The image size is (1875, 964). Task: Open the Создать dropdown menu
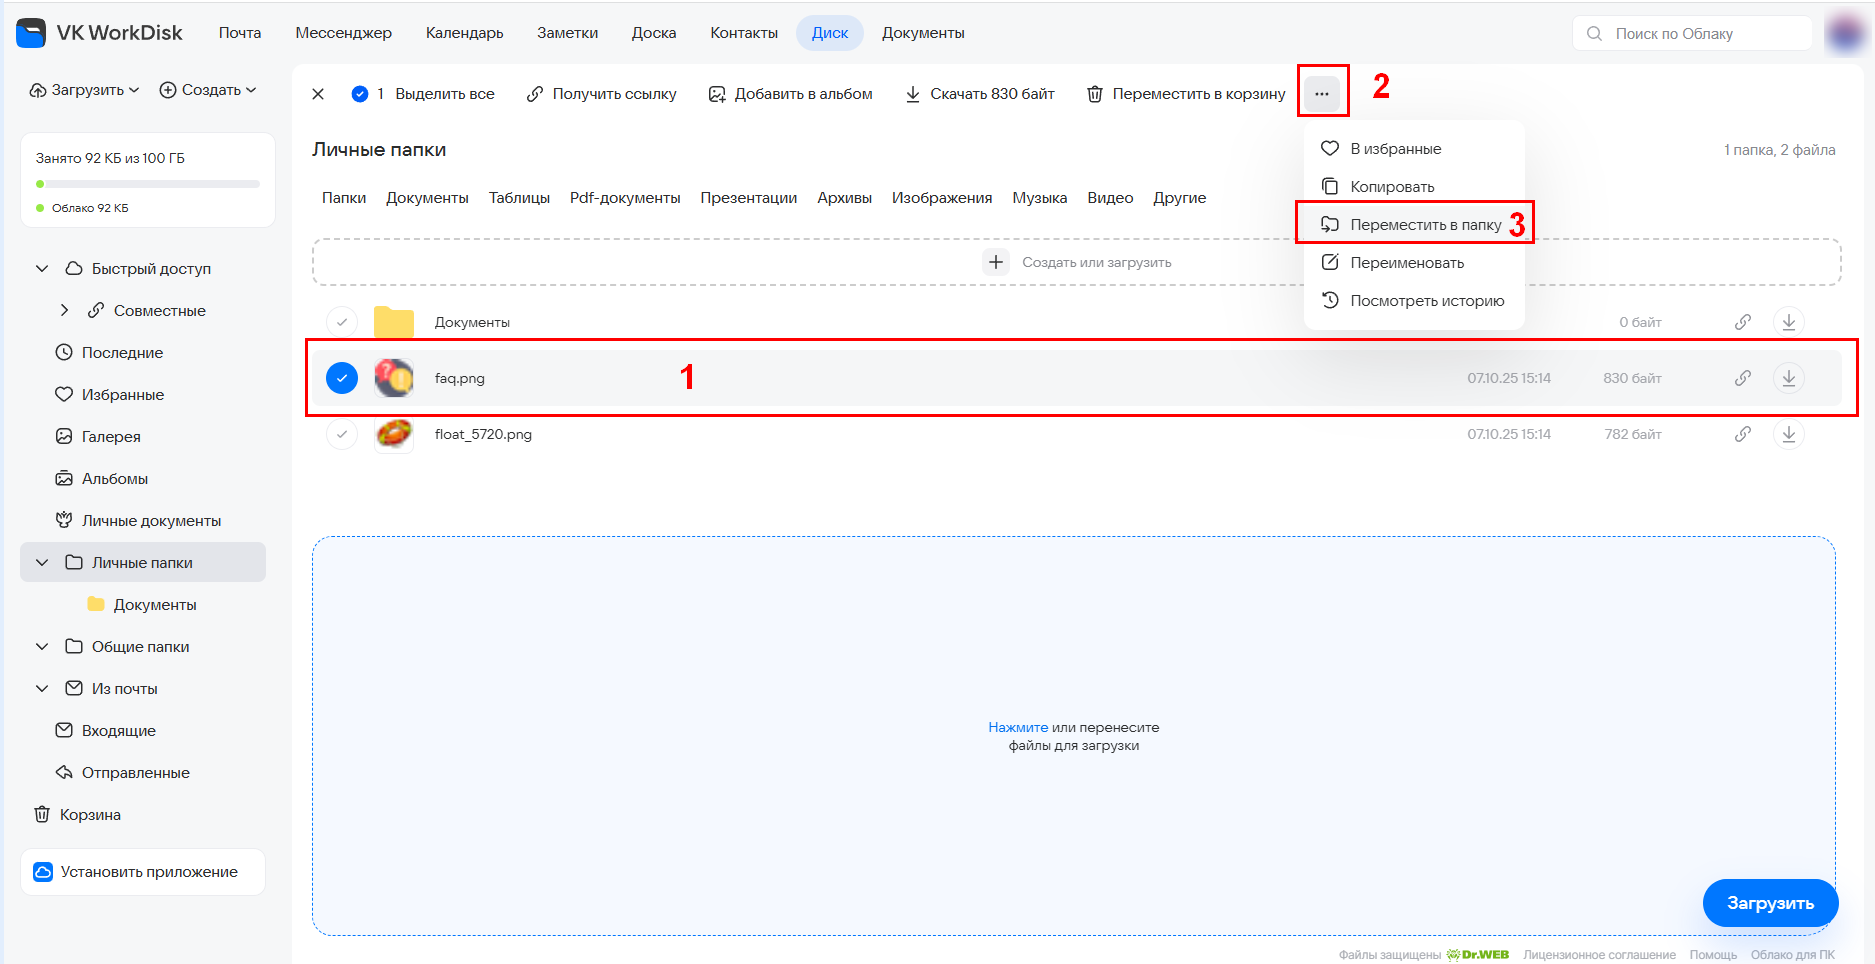coord(208,90)
